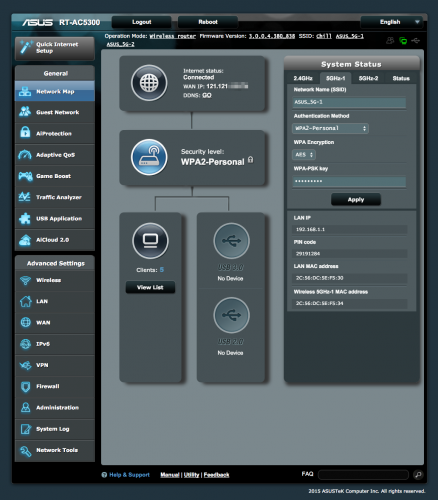The image size is (438, 500).
Task: Click the Clients computer monitor icon
Action: 150,241
